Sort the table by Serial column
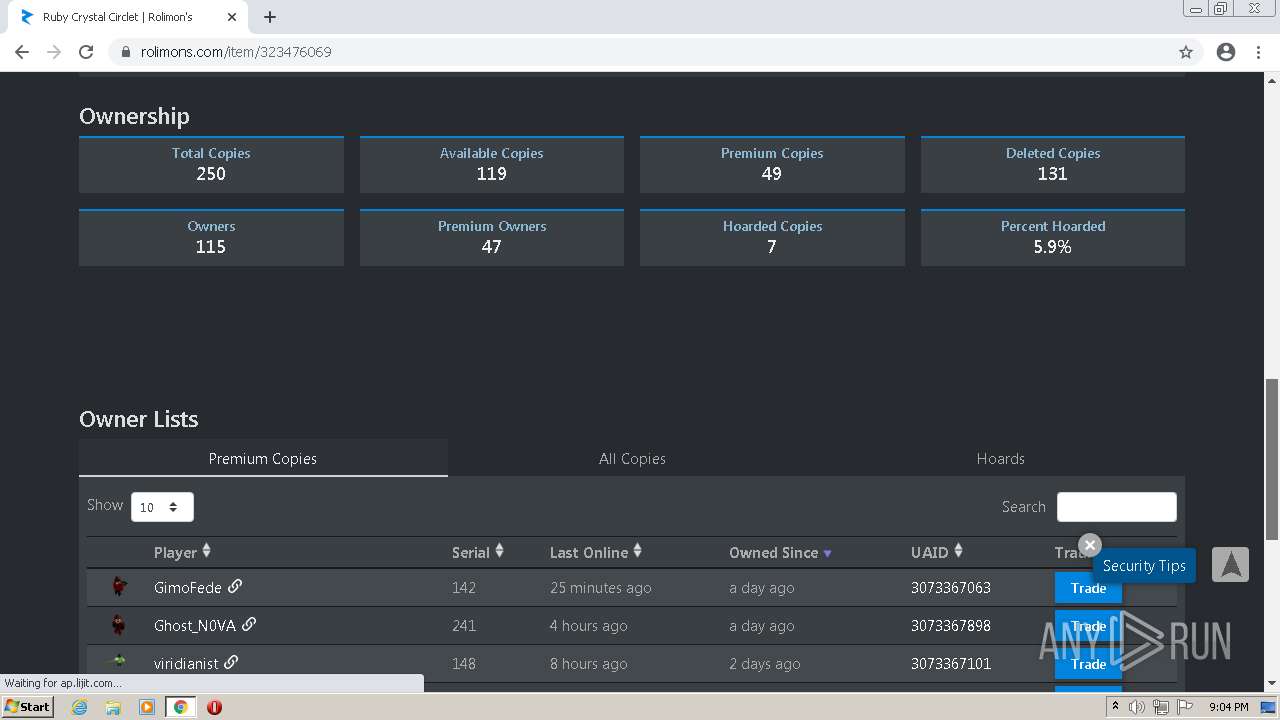1280x720 pixels. pos(478,552)
